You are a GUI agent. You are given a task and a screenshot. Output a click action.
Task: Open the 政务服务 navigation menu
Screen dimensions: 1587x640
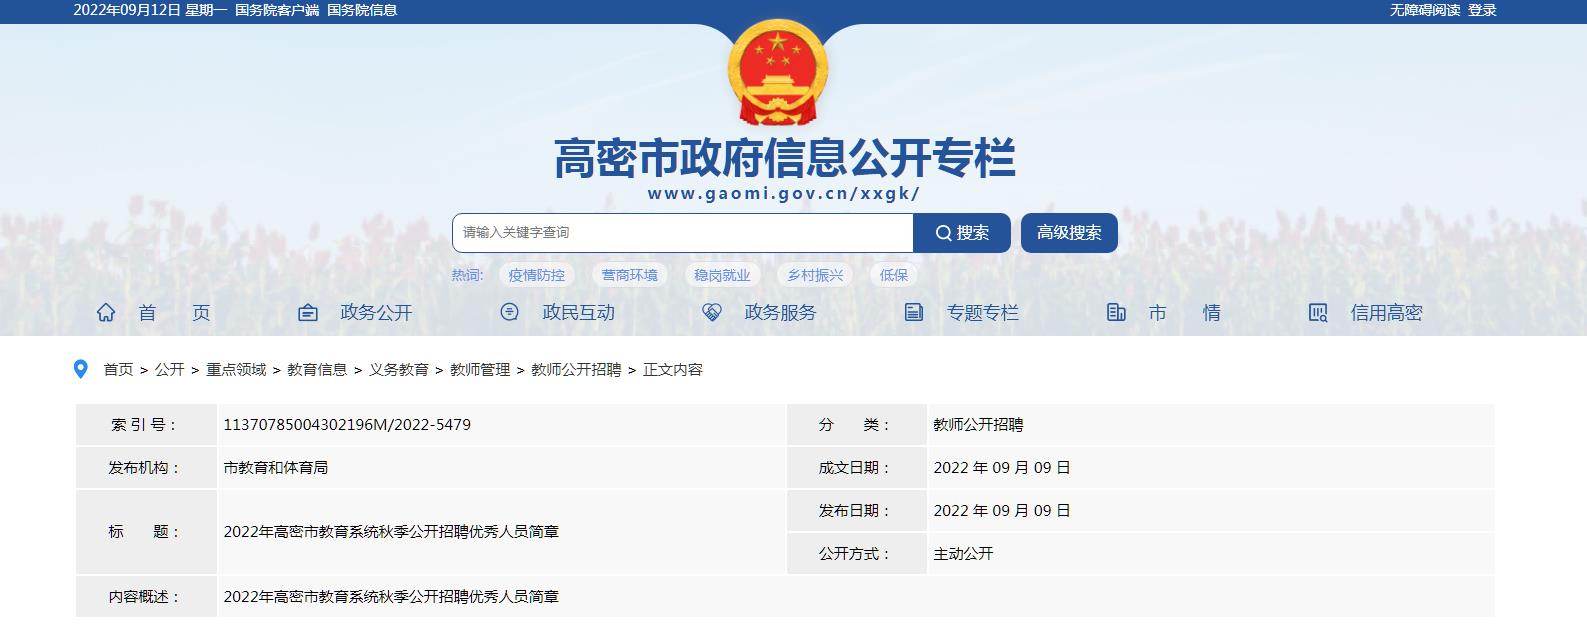(x=780, y=313)
